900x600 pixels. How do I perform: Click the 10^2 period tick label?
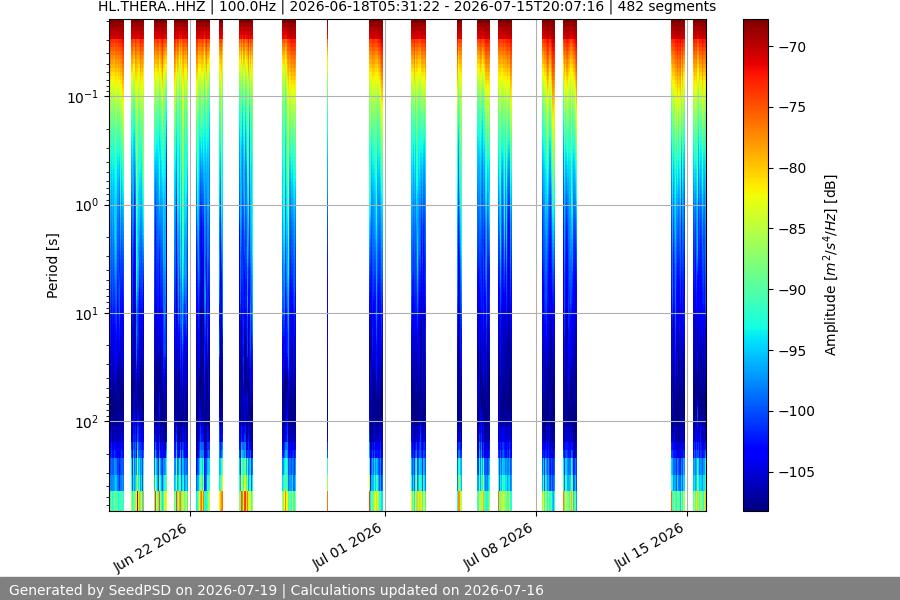tap(86, 423)
